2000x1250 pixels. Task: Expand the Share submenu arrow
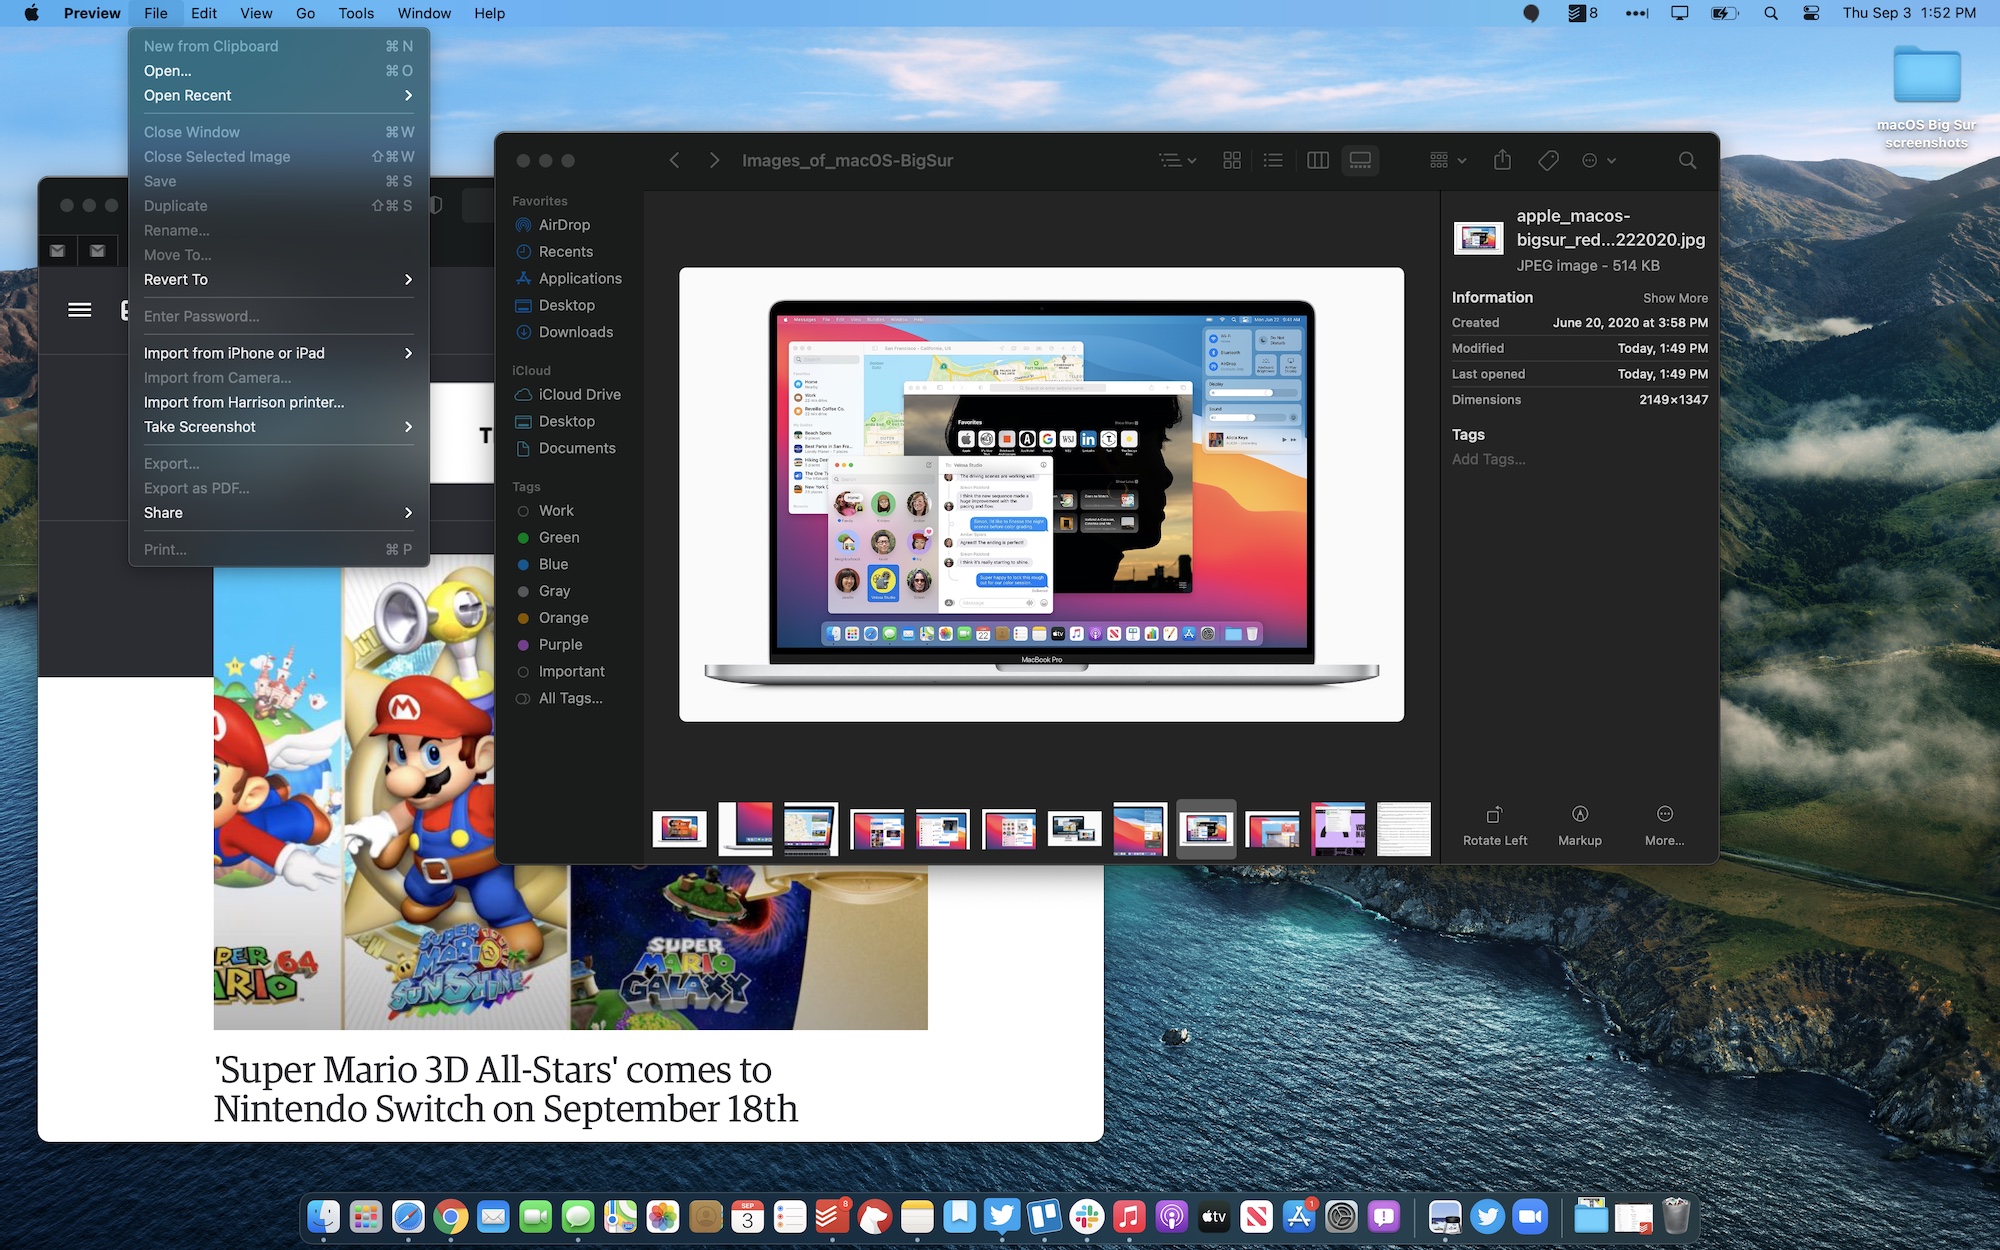click(409, 513)
